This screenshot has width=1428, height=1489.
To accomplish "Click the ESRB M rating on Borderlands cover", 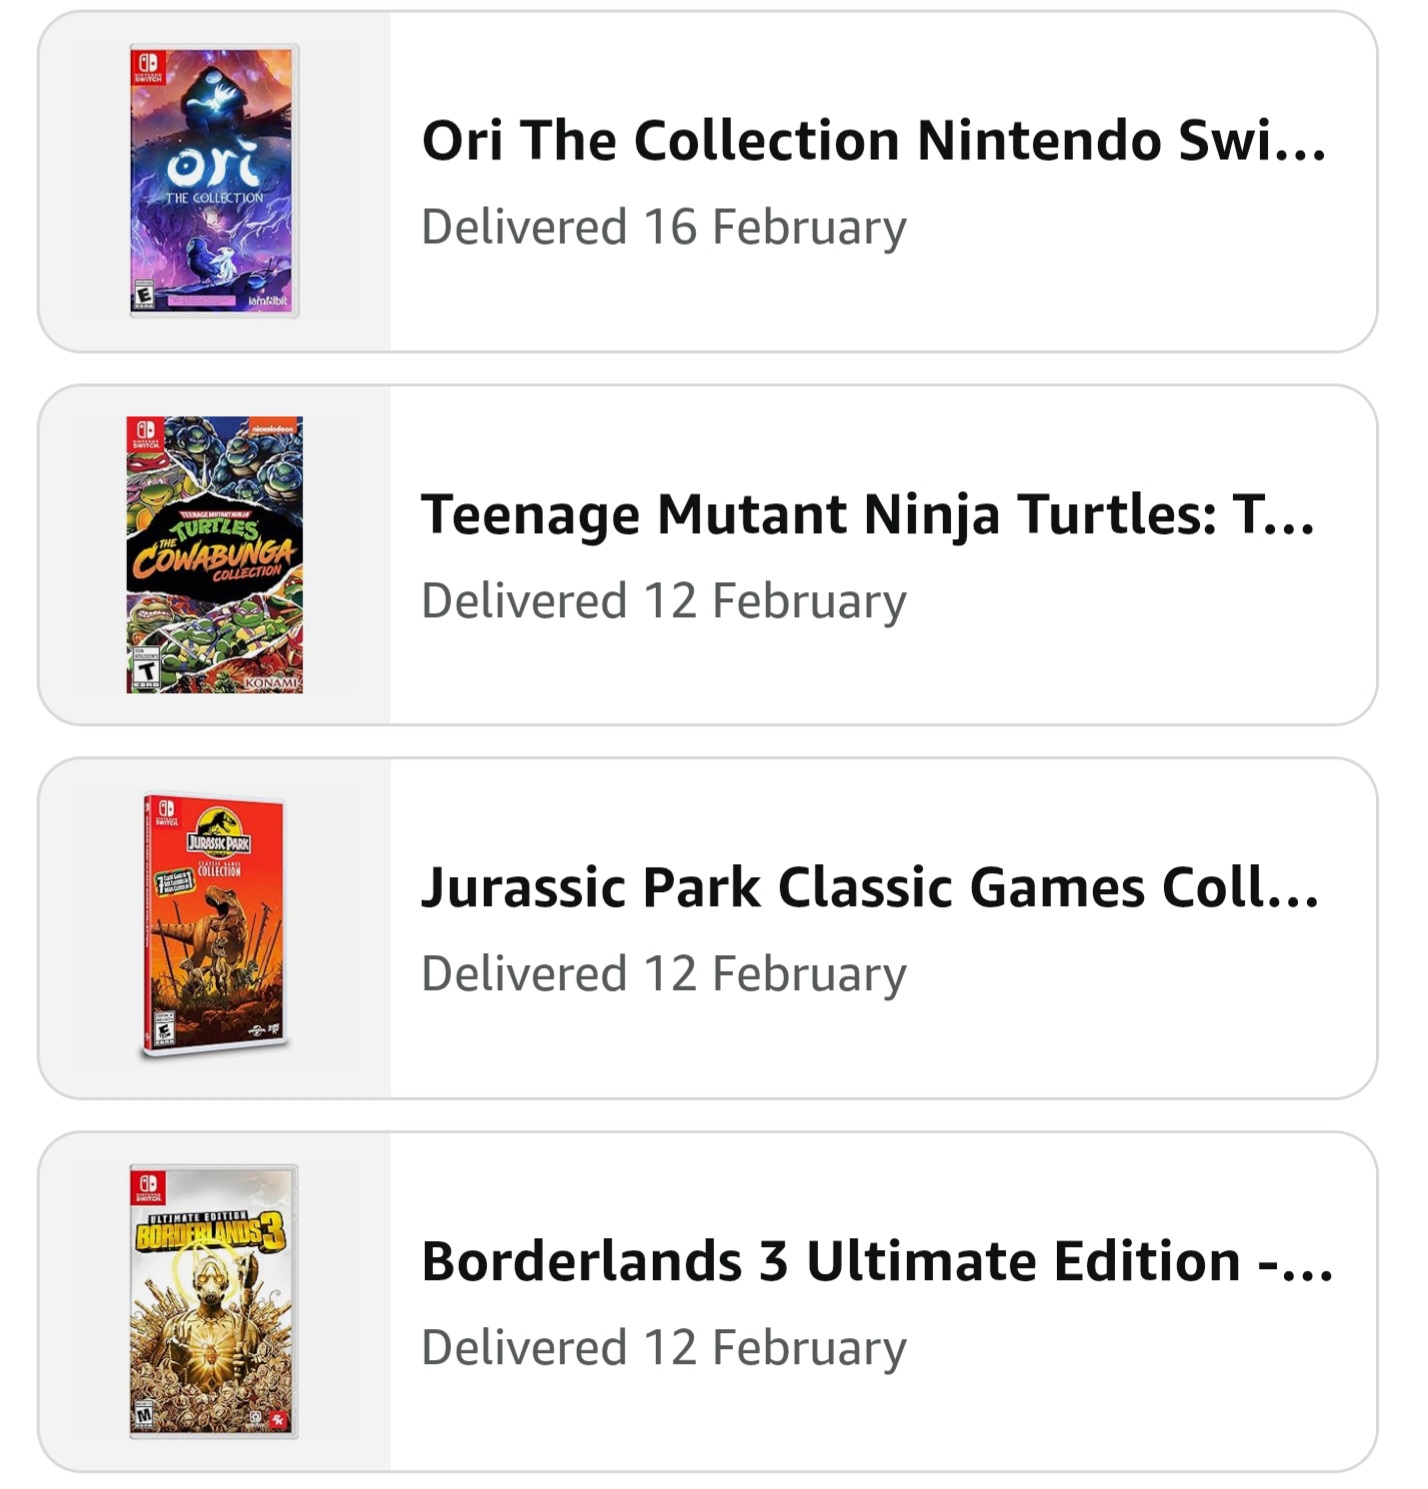I will [x=146, y=1418].
